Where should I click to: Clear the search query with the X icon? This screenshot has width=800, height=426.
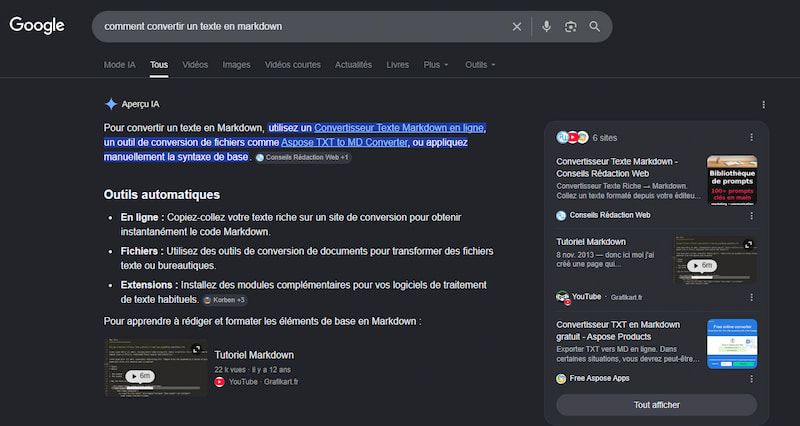pos(517,27)
